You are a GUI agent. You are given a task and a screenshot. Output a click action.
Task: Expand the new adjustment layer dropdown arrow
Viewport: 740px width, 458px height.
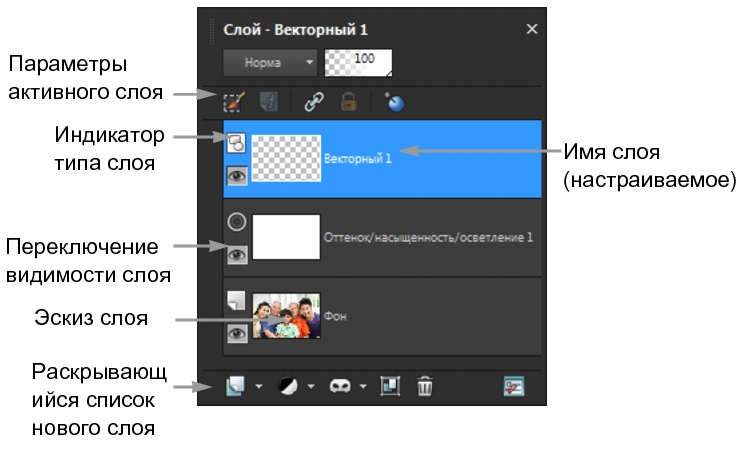[x=311, y=386]
